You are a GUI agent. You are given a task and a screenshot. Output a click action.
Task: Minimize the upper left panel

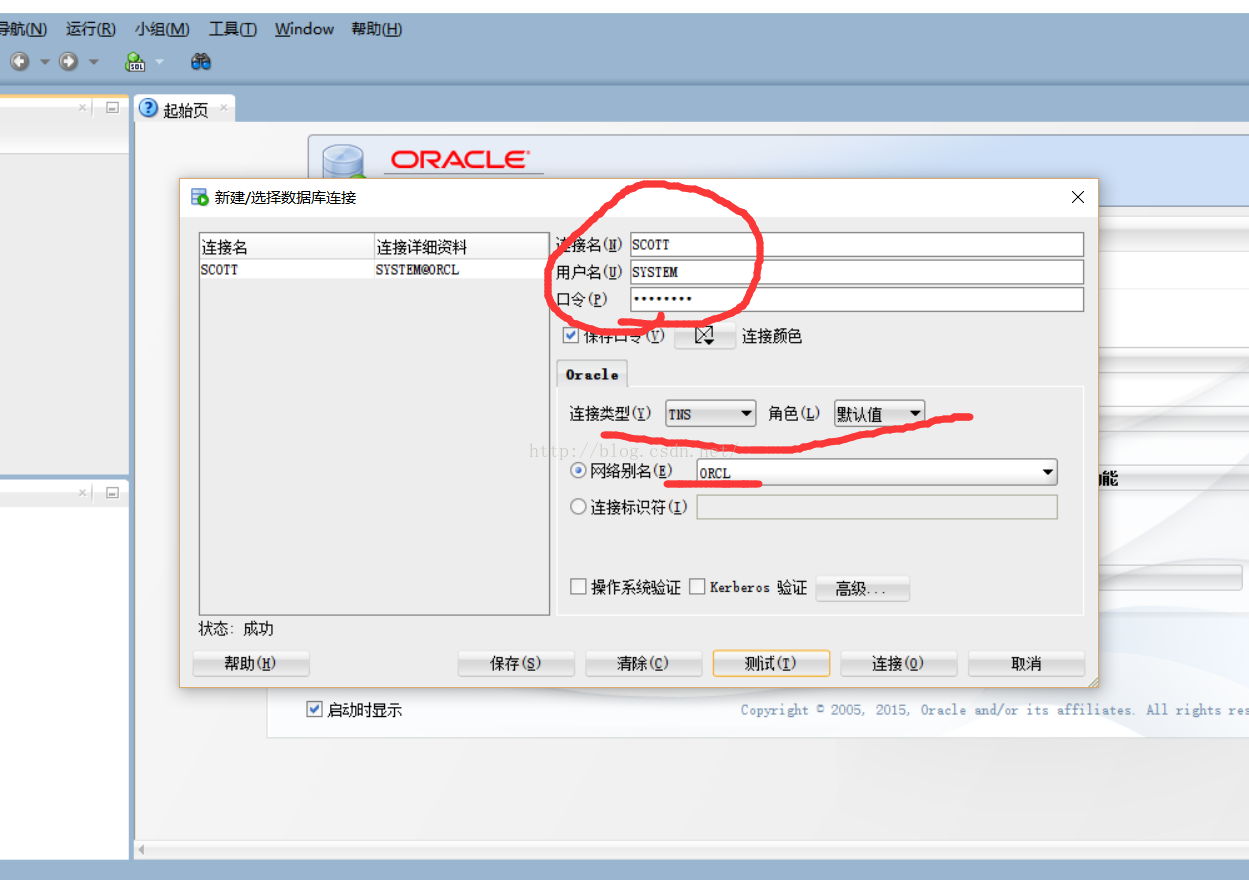[112, 108]
